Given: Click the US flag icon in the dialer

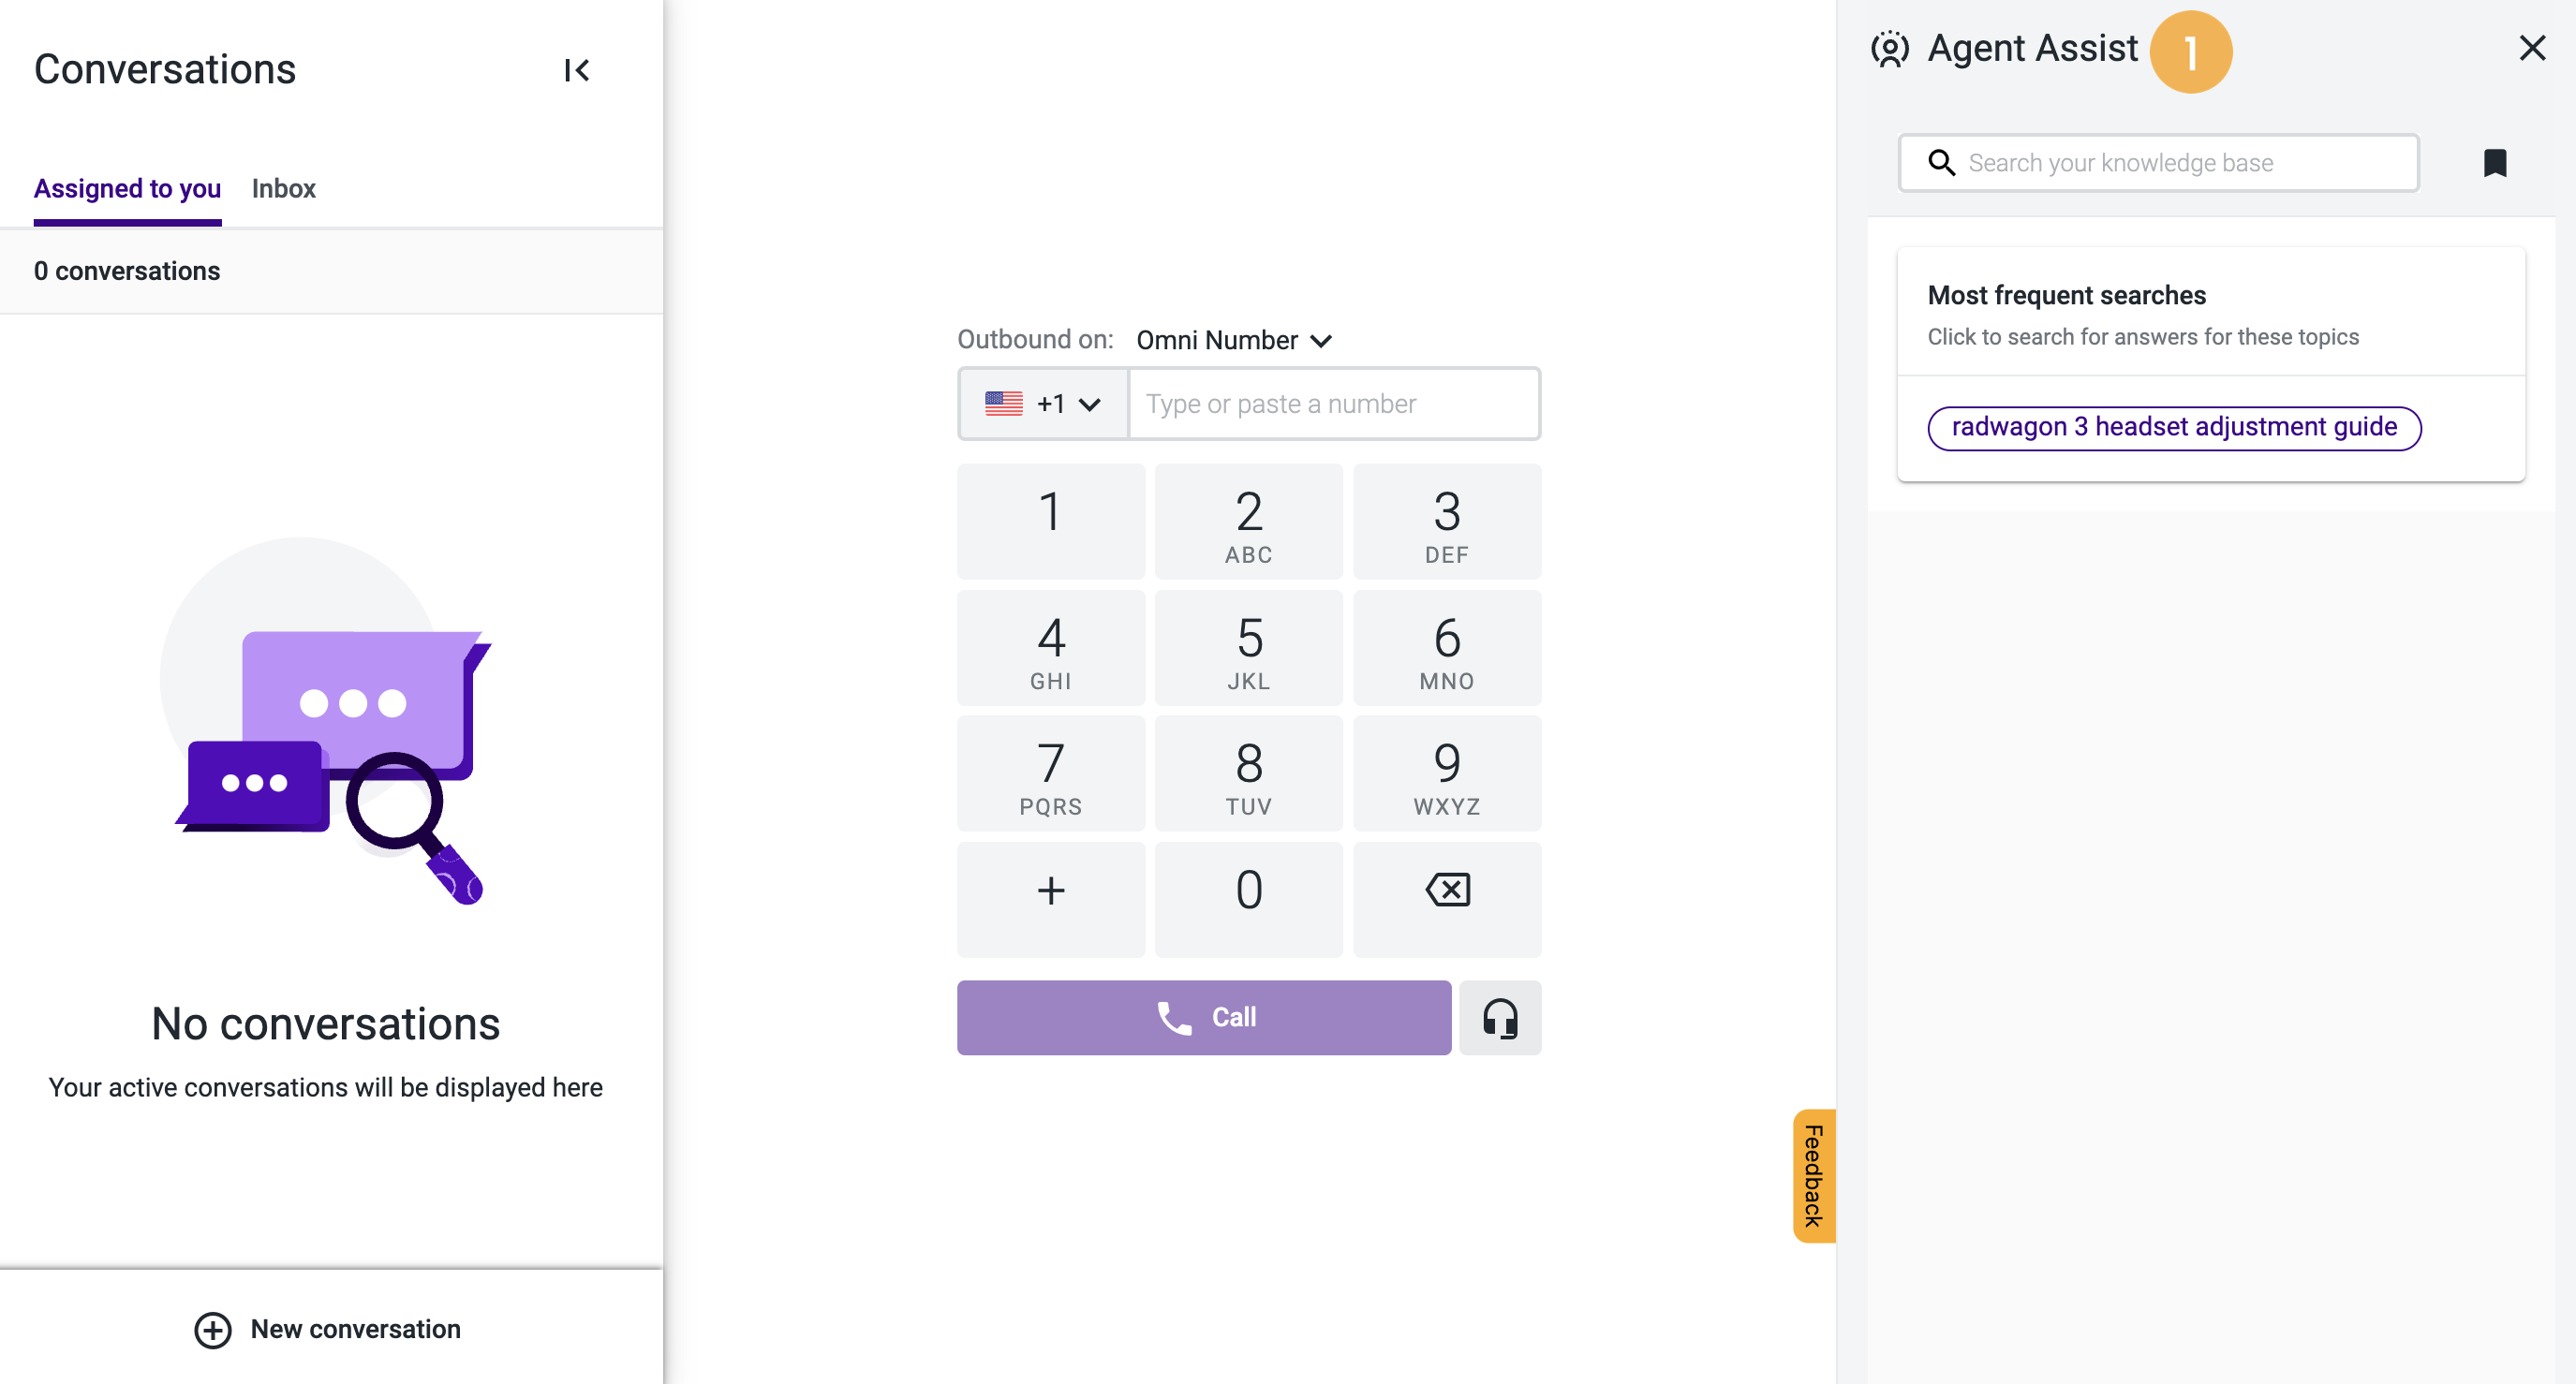Looking at the screenshot, I should (1003, 403).
